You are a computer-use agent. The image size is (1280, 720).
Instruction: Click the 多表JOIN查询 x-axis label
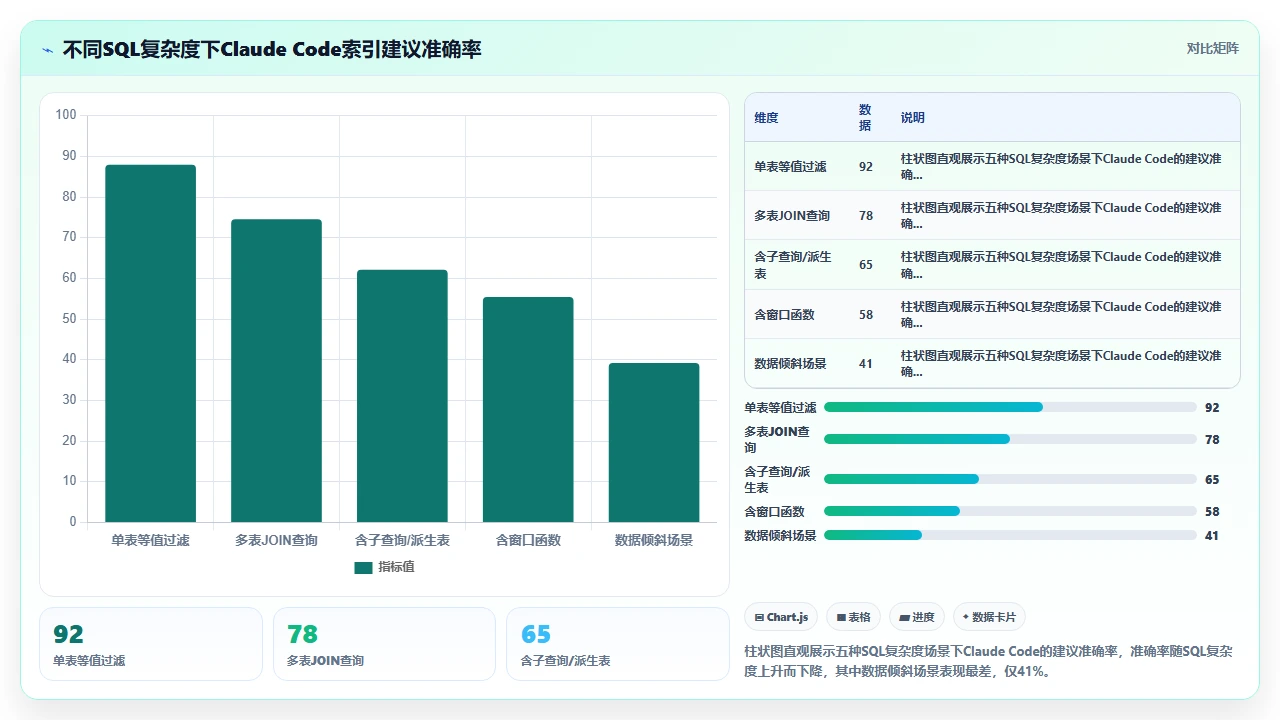coord(276,540)
